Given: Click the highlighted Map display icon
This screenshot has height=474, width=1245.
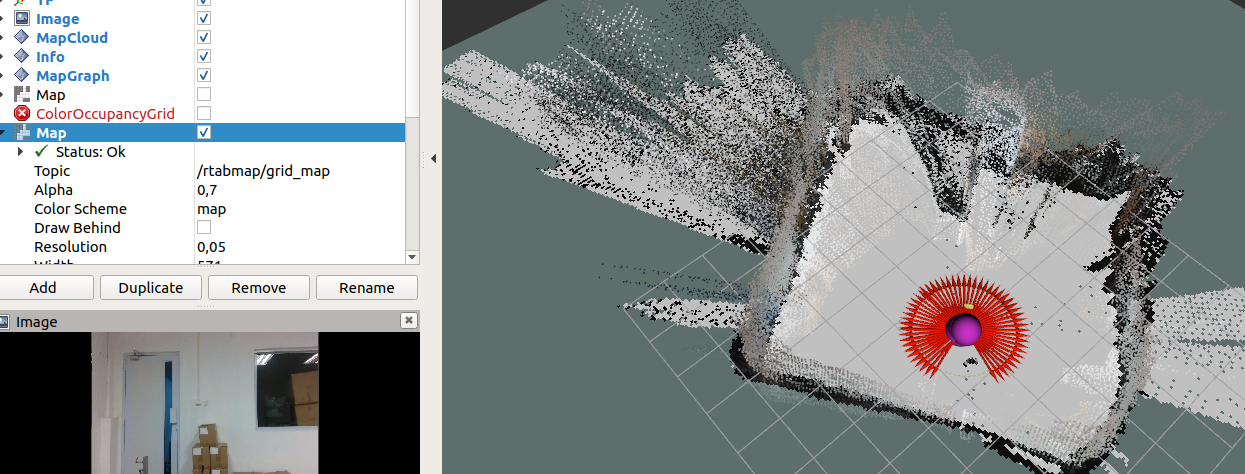Looking at the screenshot, I should click(22, 133).
